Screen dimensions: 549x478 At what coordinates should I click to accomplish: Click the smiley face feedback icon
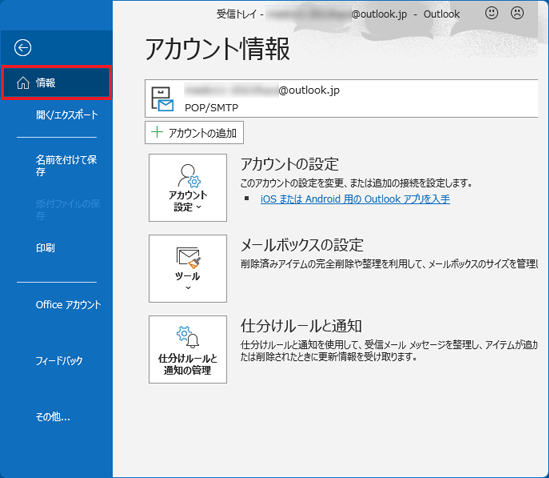(x=491, y=13)
